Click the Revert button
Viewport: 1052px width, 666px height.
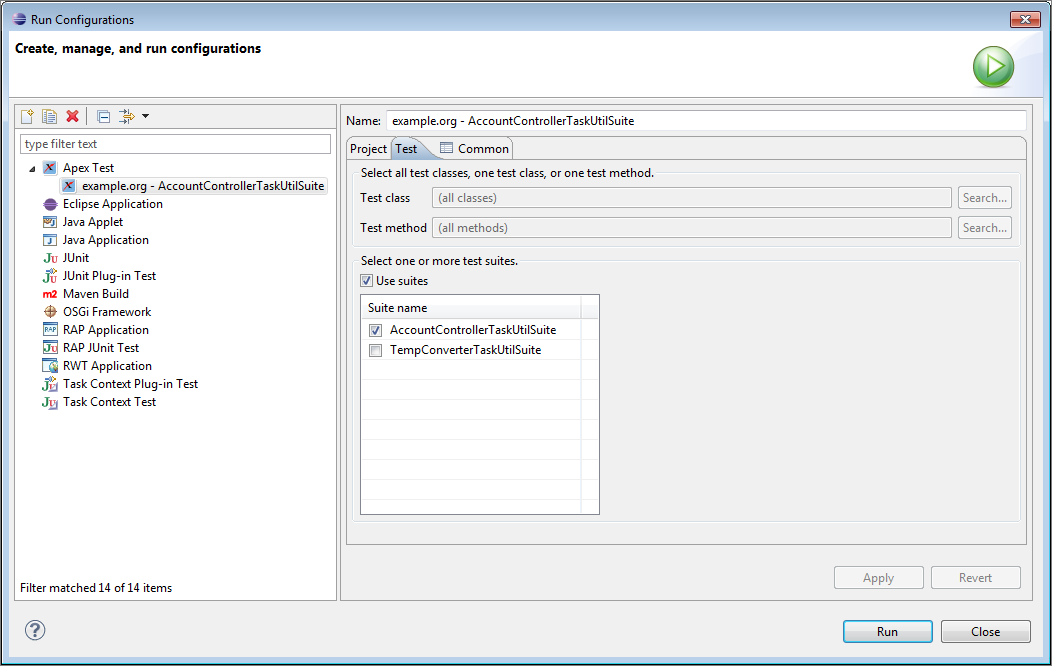point(976,577)
